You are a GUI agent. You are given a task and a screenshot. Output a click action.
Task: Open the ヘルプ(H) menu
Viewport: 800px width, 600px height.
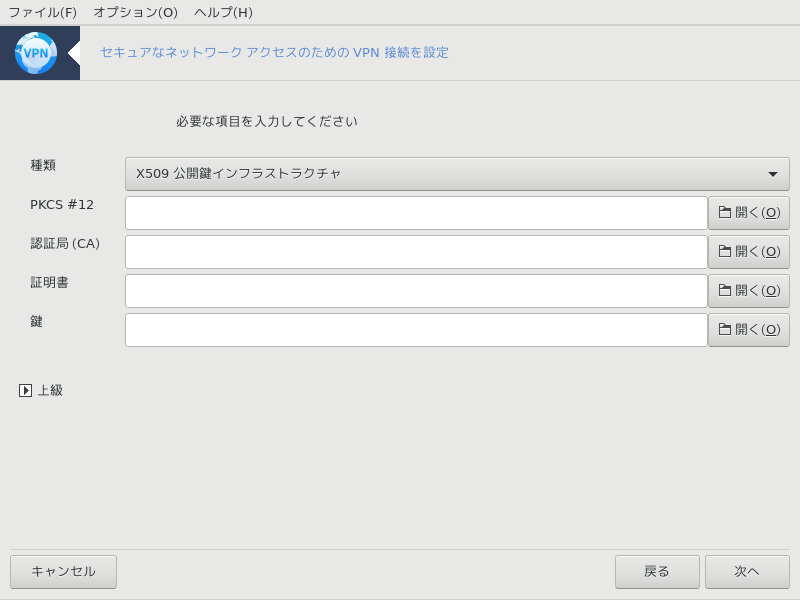point(223,12)
